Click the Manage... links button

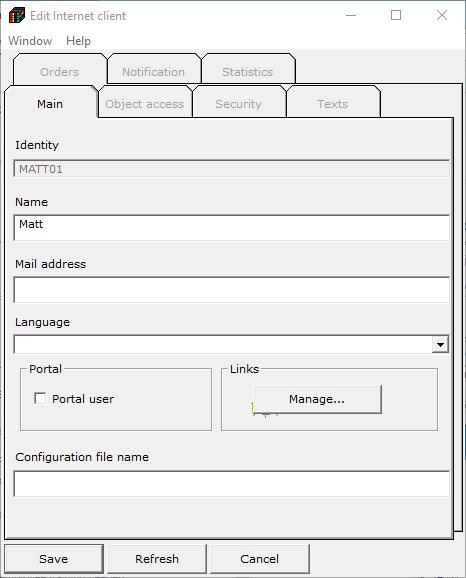pyautogui.click(x=317, y=399)
